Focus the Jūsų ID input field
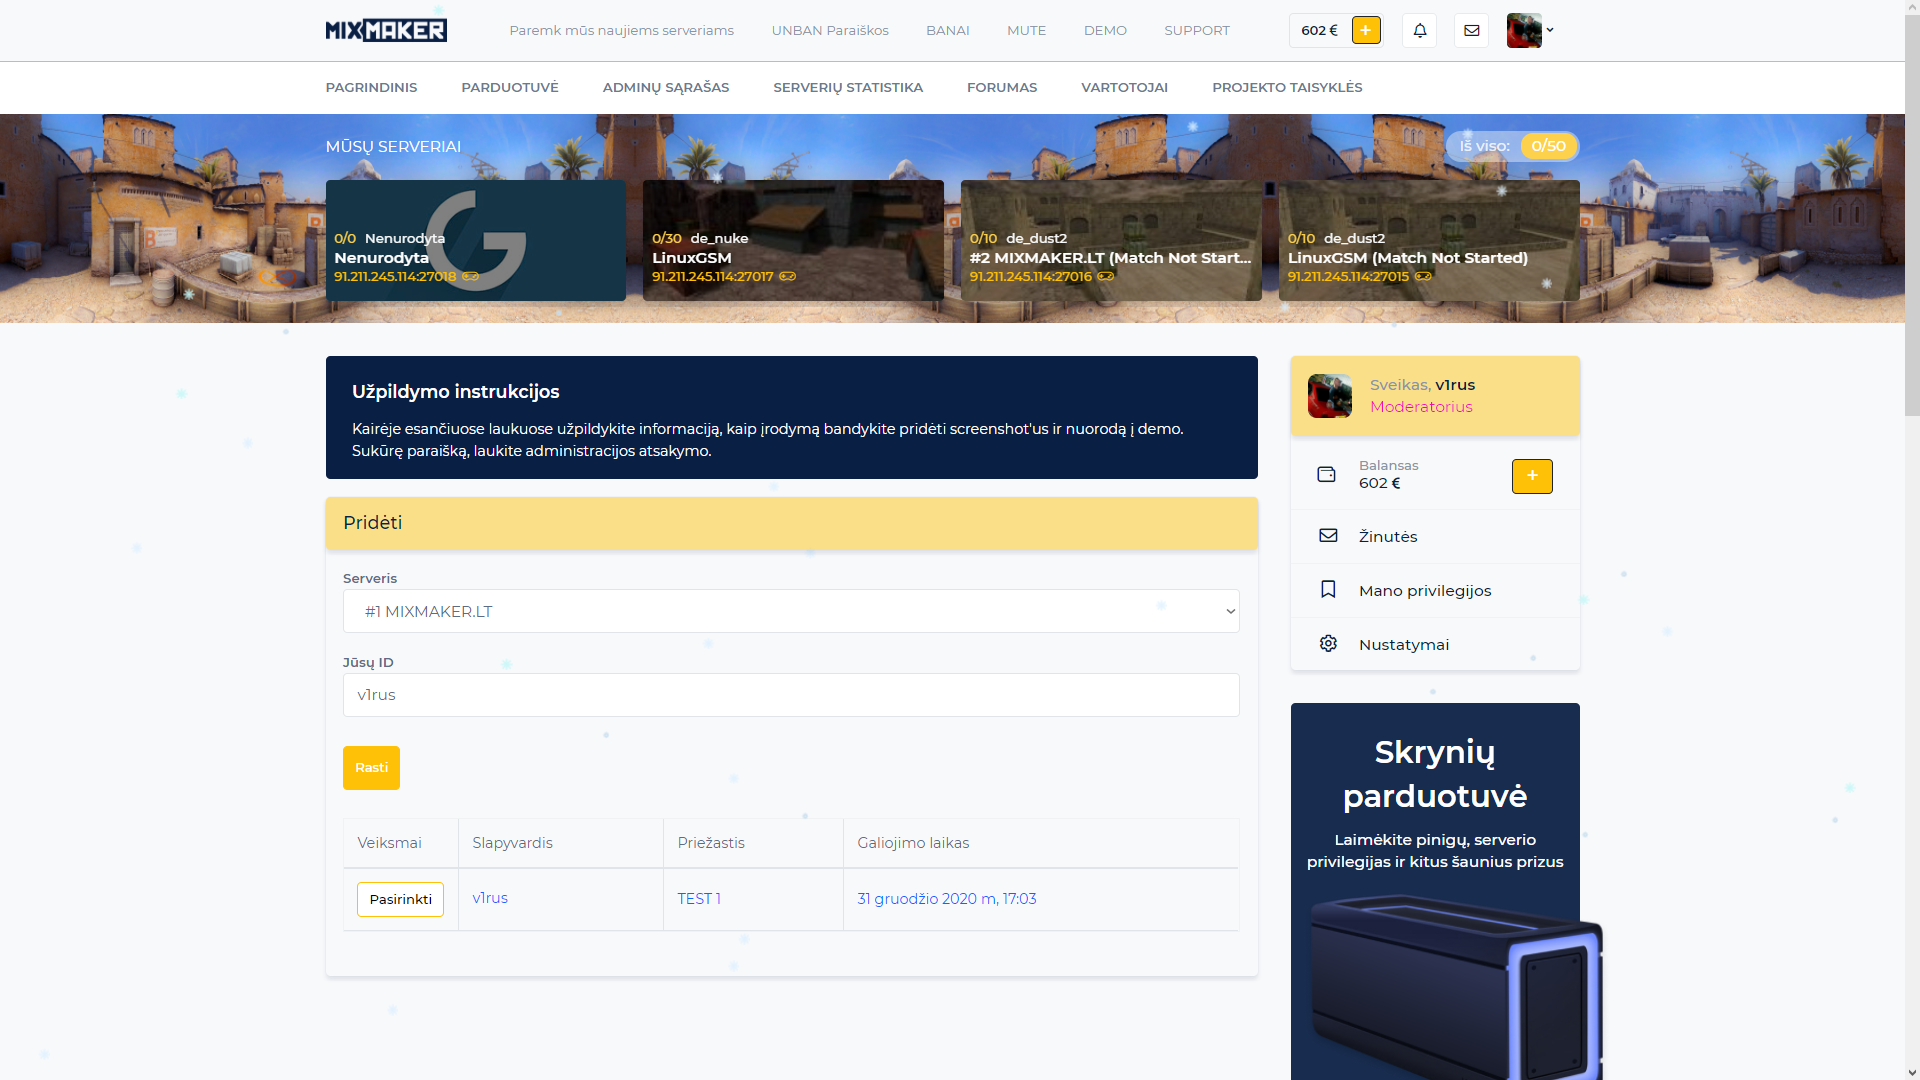This screenshot has width=1920, height=1080. pos(791,695)
